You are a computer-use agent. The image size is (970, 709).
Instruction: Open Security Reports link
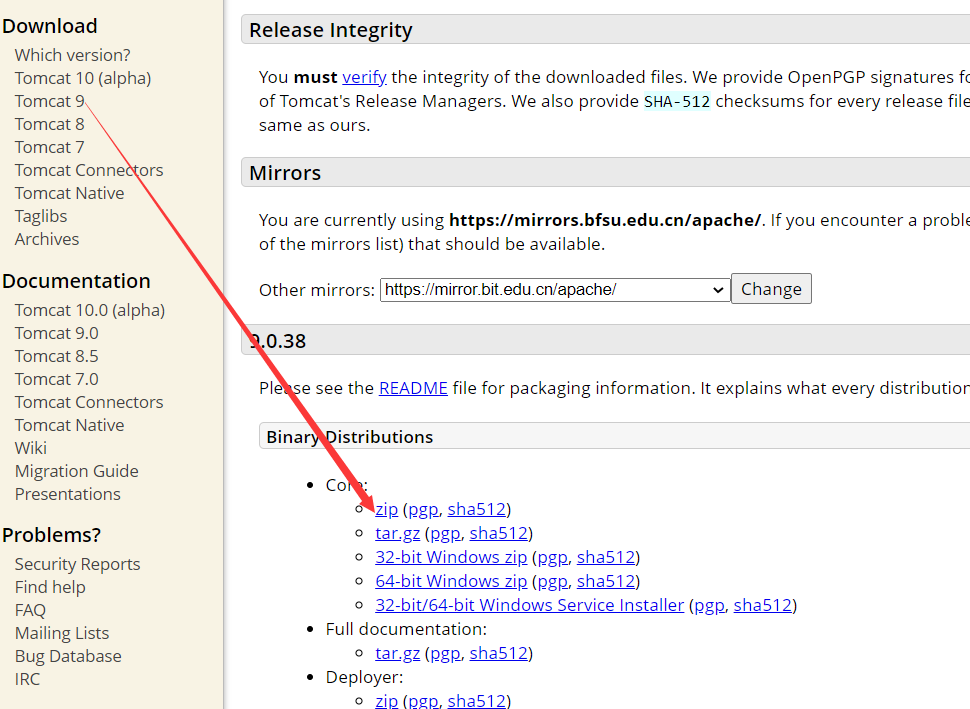pos(77,564)
